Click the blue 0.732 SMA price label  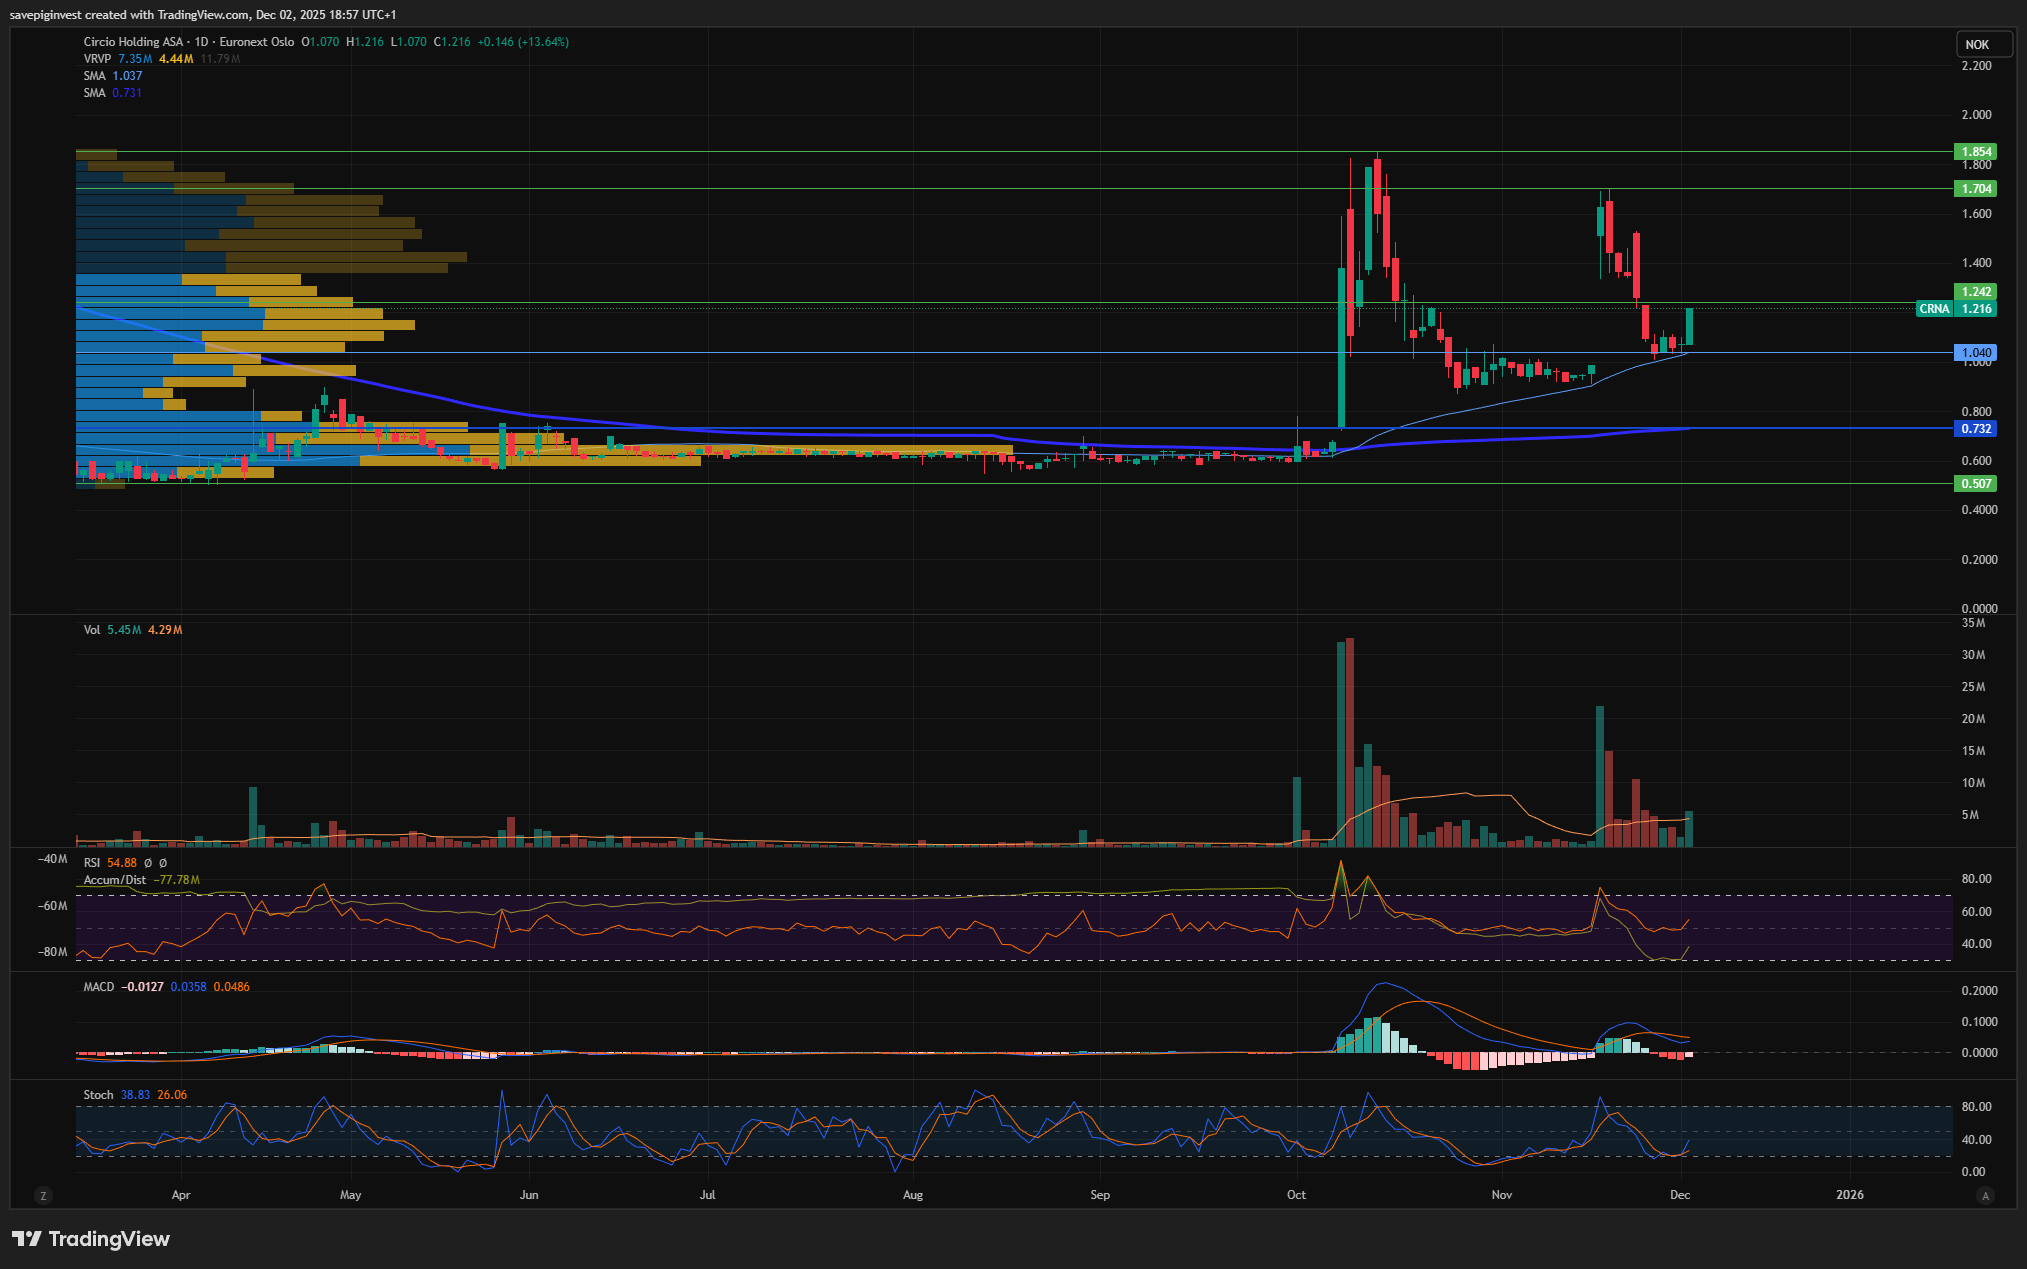(x=1975, y=429)
